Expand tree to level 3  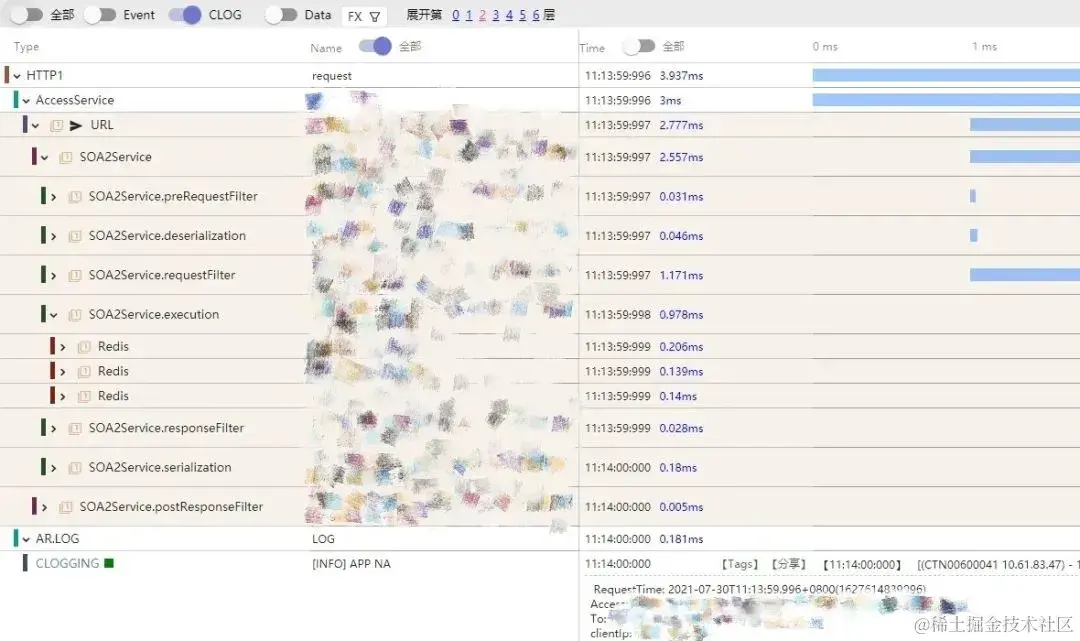point(496,14)
